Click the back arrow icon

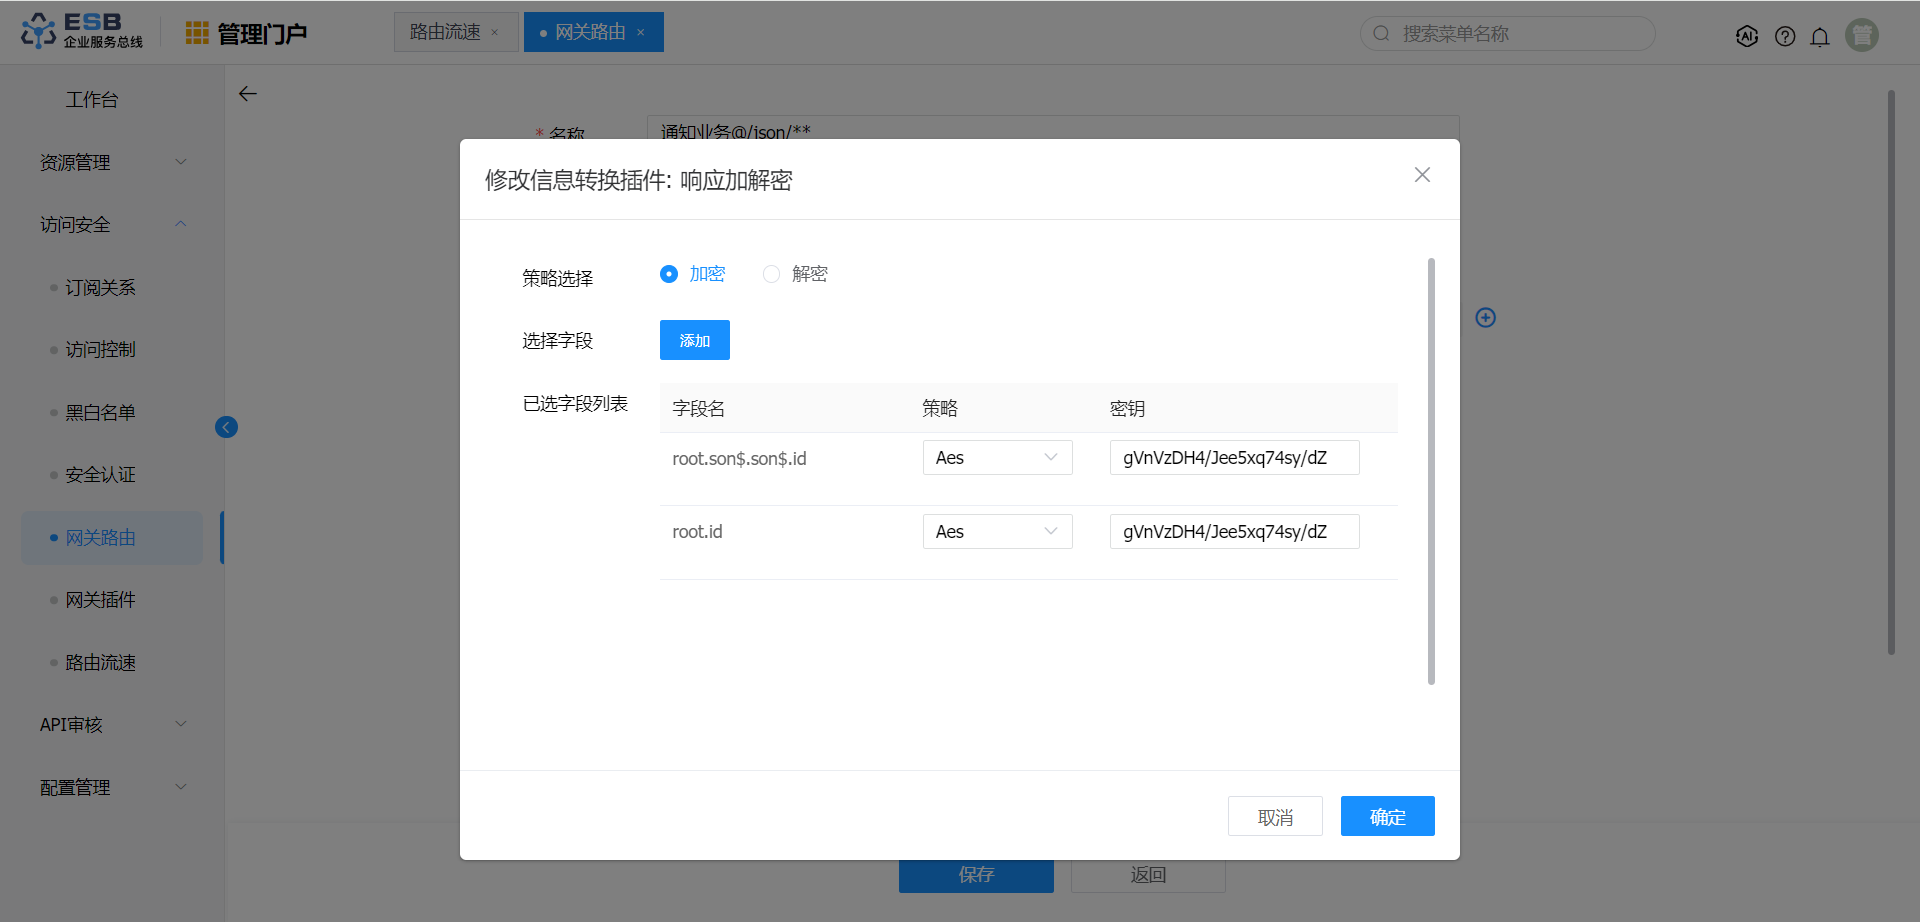point(248,94)
